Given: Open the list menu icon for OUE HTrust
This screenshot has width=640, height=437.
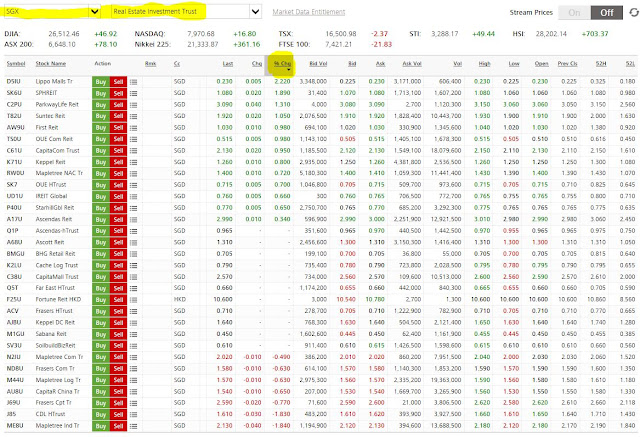Looking at the screenshot, I should point(133,185).
